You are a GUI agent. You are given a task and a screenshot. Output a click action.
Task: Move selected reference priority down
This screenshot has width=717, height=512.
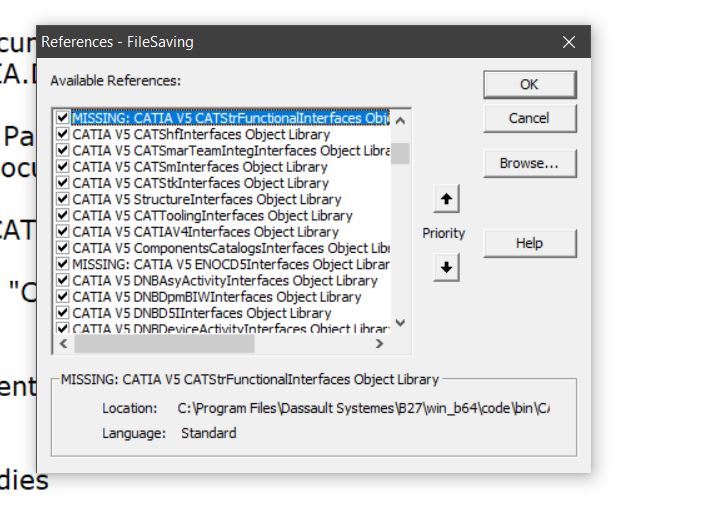point(446,267)
